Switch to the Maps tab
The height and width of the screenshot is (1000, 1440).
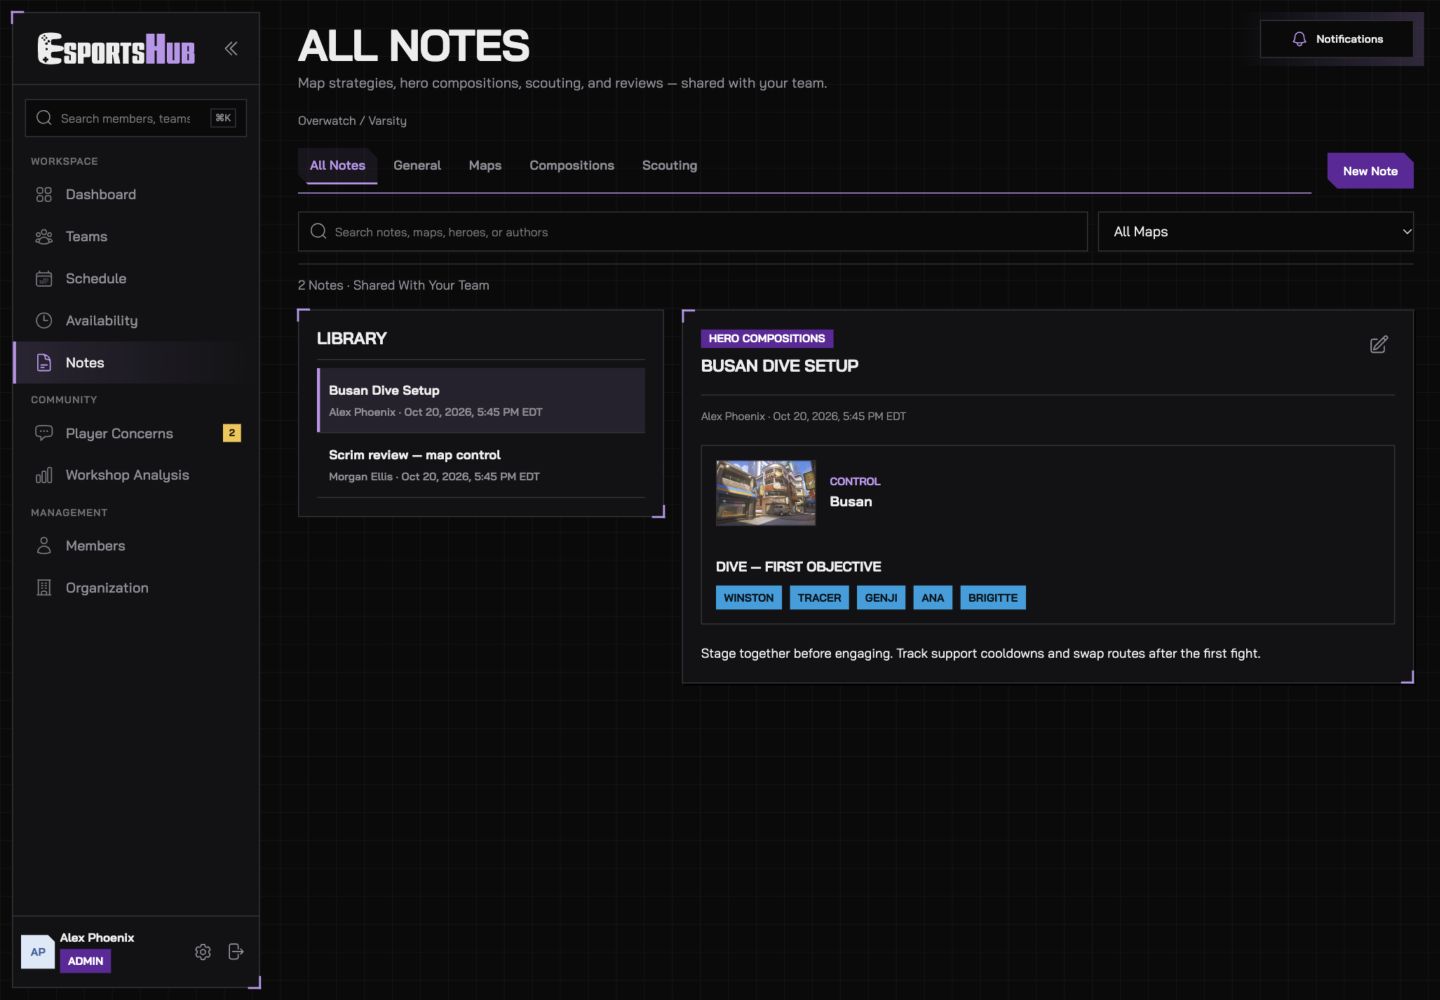(x=485, y=165)
